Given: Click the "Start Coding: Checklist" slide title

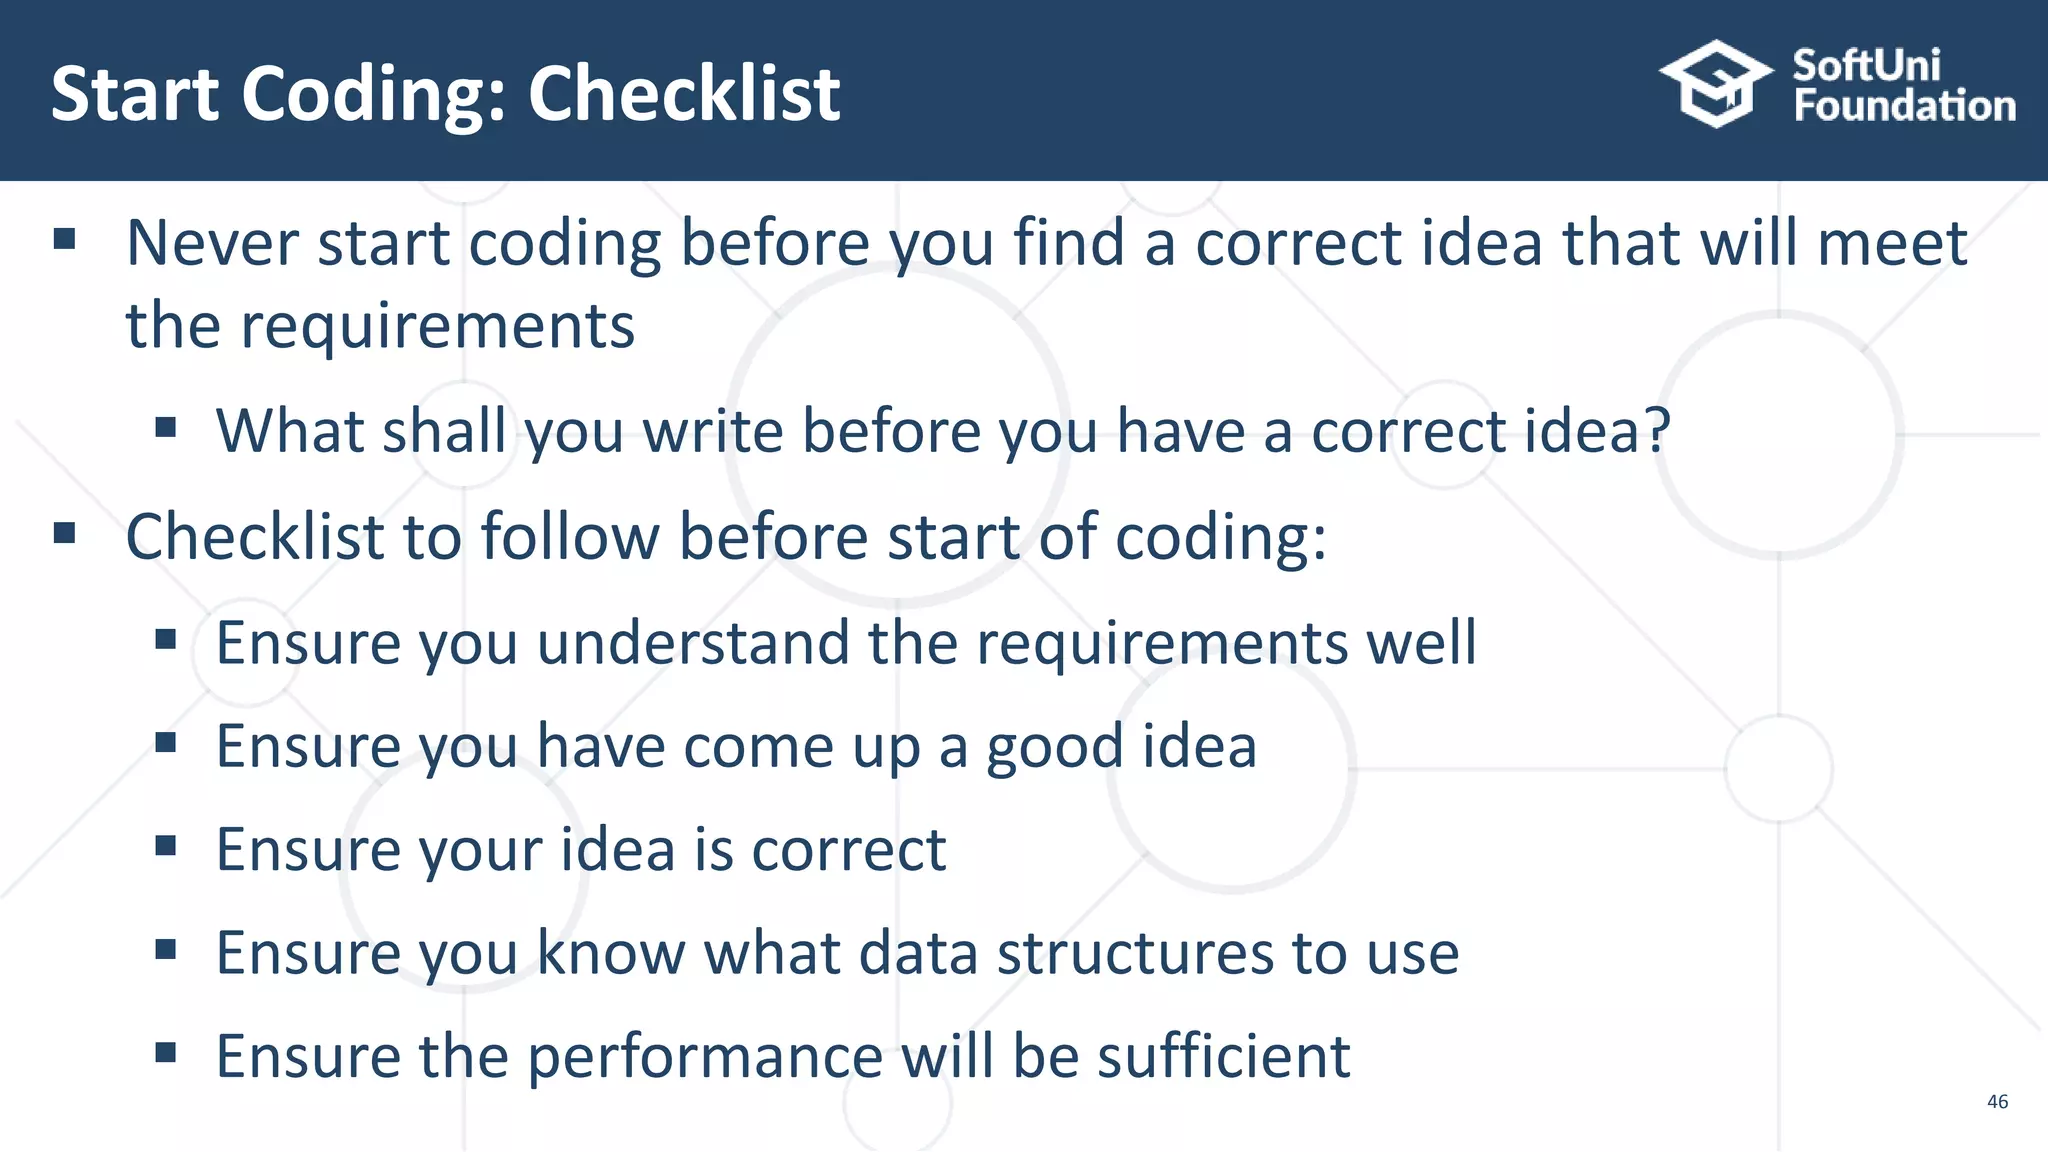Looking at the screenshot, I should tap(445, 94).
